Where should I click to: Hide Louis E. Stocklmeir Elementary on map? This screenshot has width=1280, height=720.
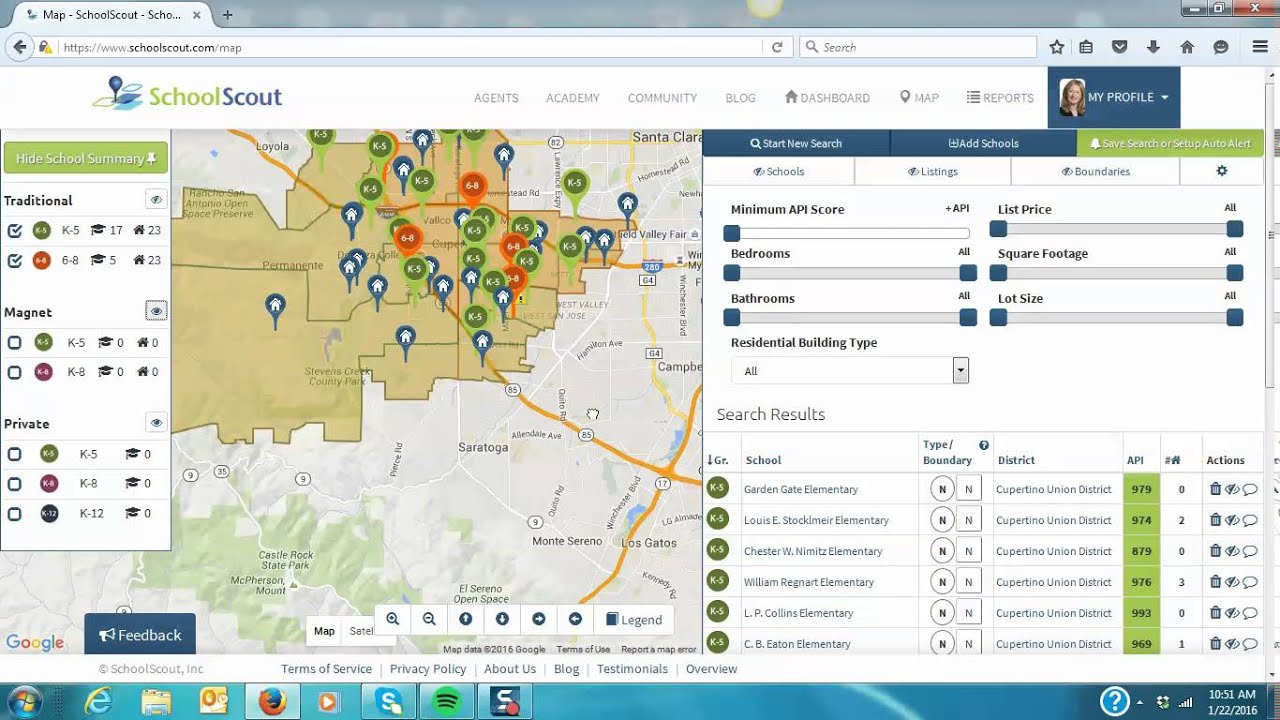click(x=1232, y=520)
